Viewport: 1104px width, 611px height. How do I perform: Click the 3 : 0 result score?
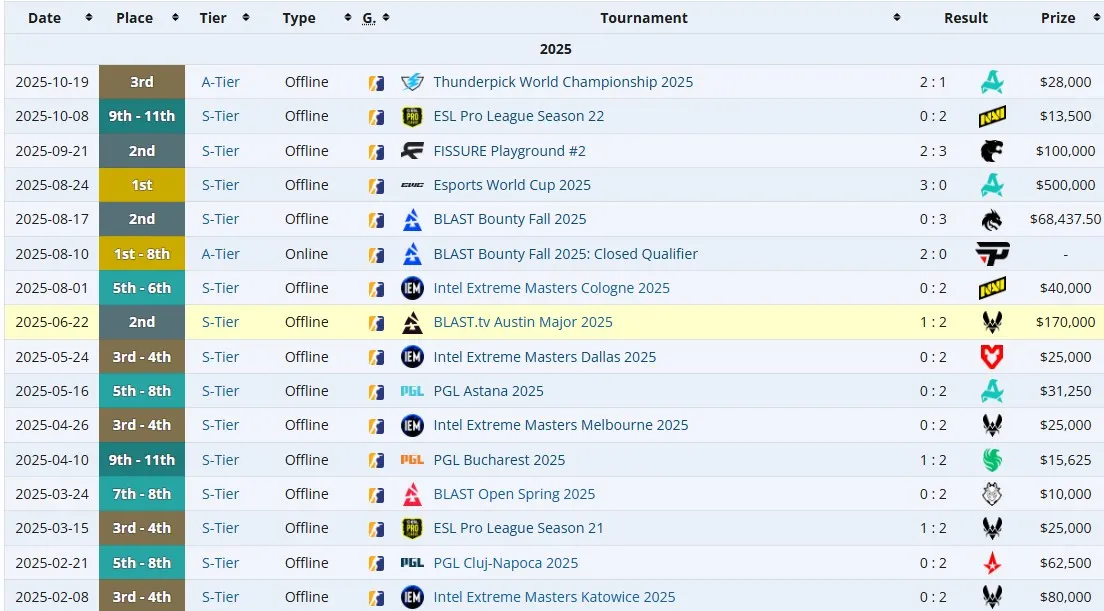933,185
